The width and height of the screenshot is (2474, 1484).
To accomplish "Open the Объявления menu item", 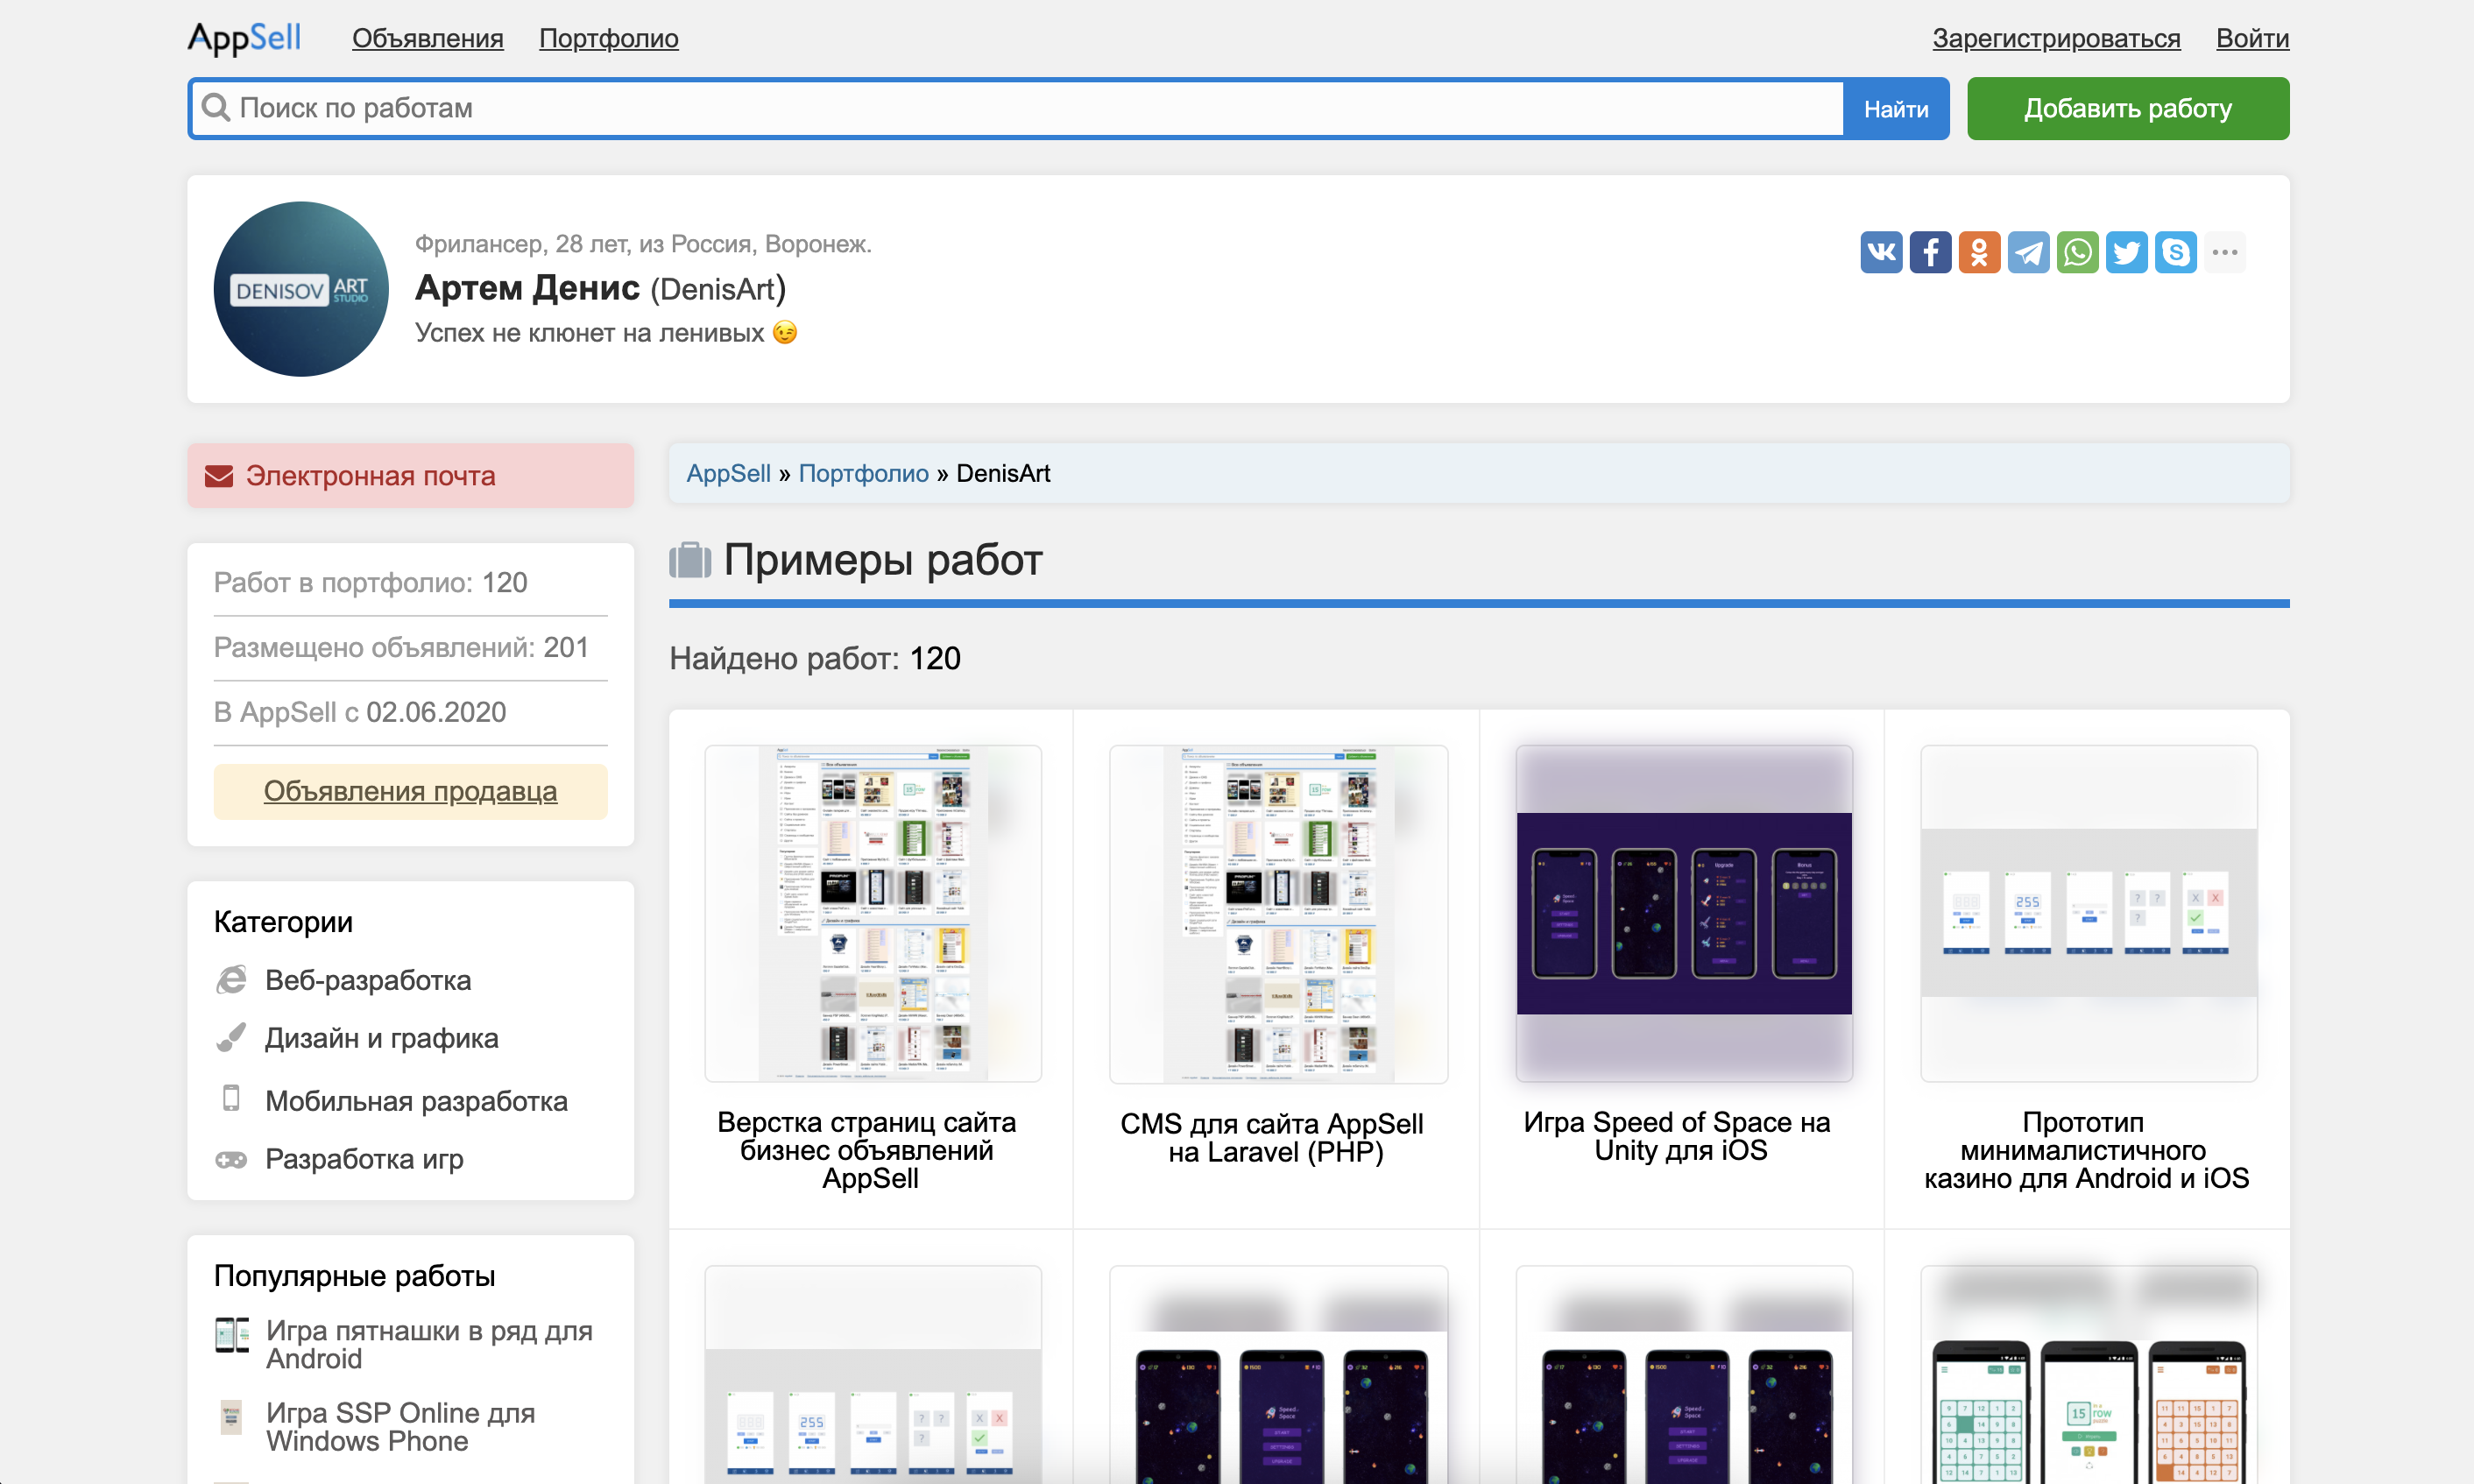I will 427,38.
